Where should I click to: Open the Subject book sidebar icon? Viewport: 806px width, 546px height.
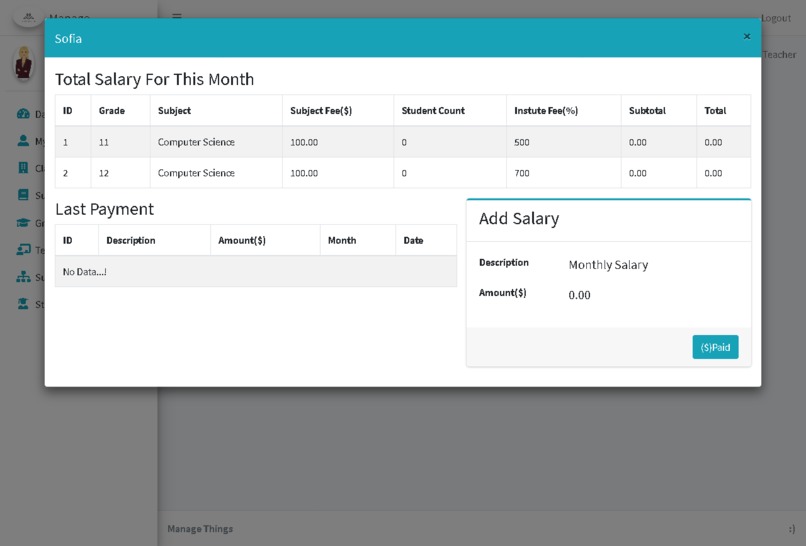(23, 195)
